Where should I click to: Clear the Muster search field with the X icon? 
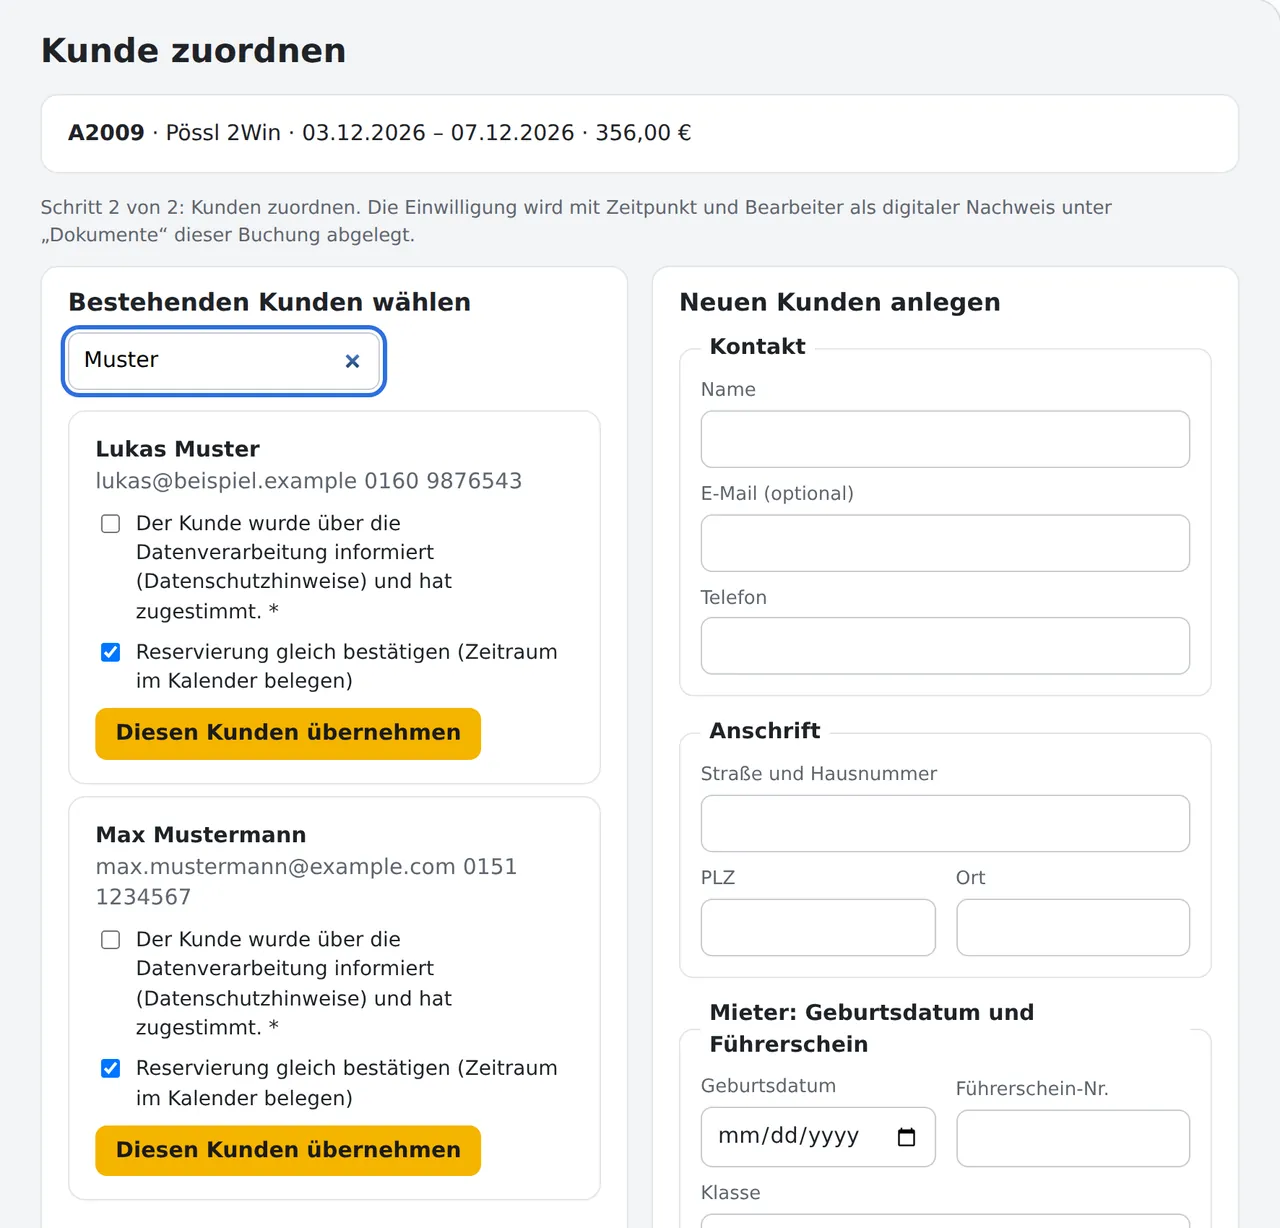(352, 361)
